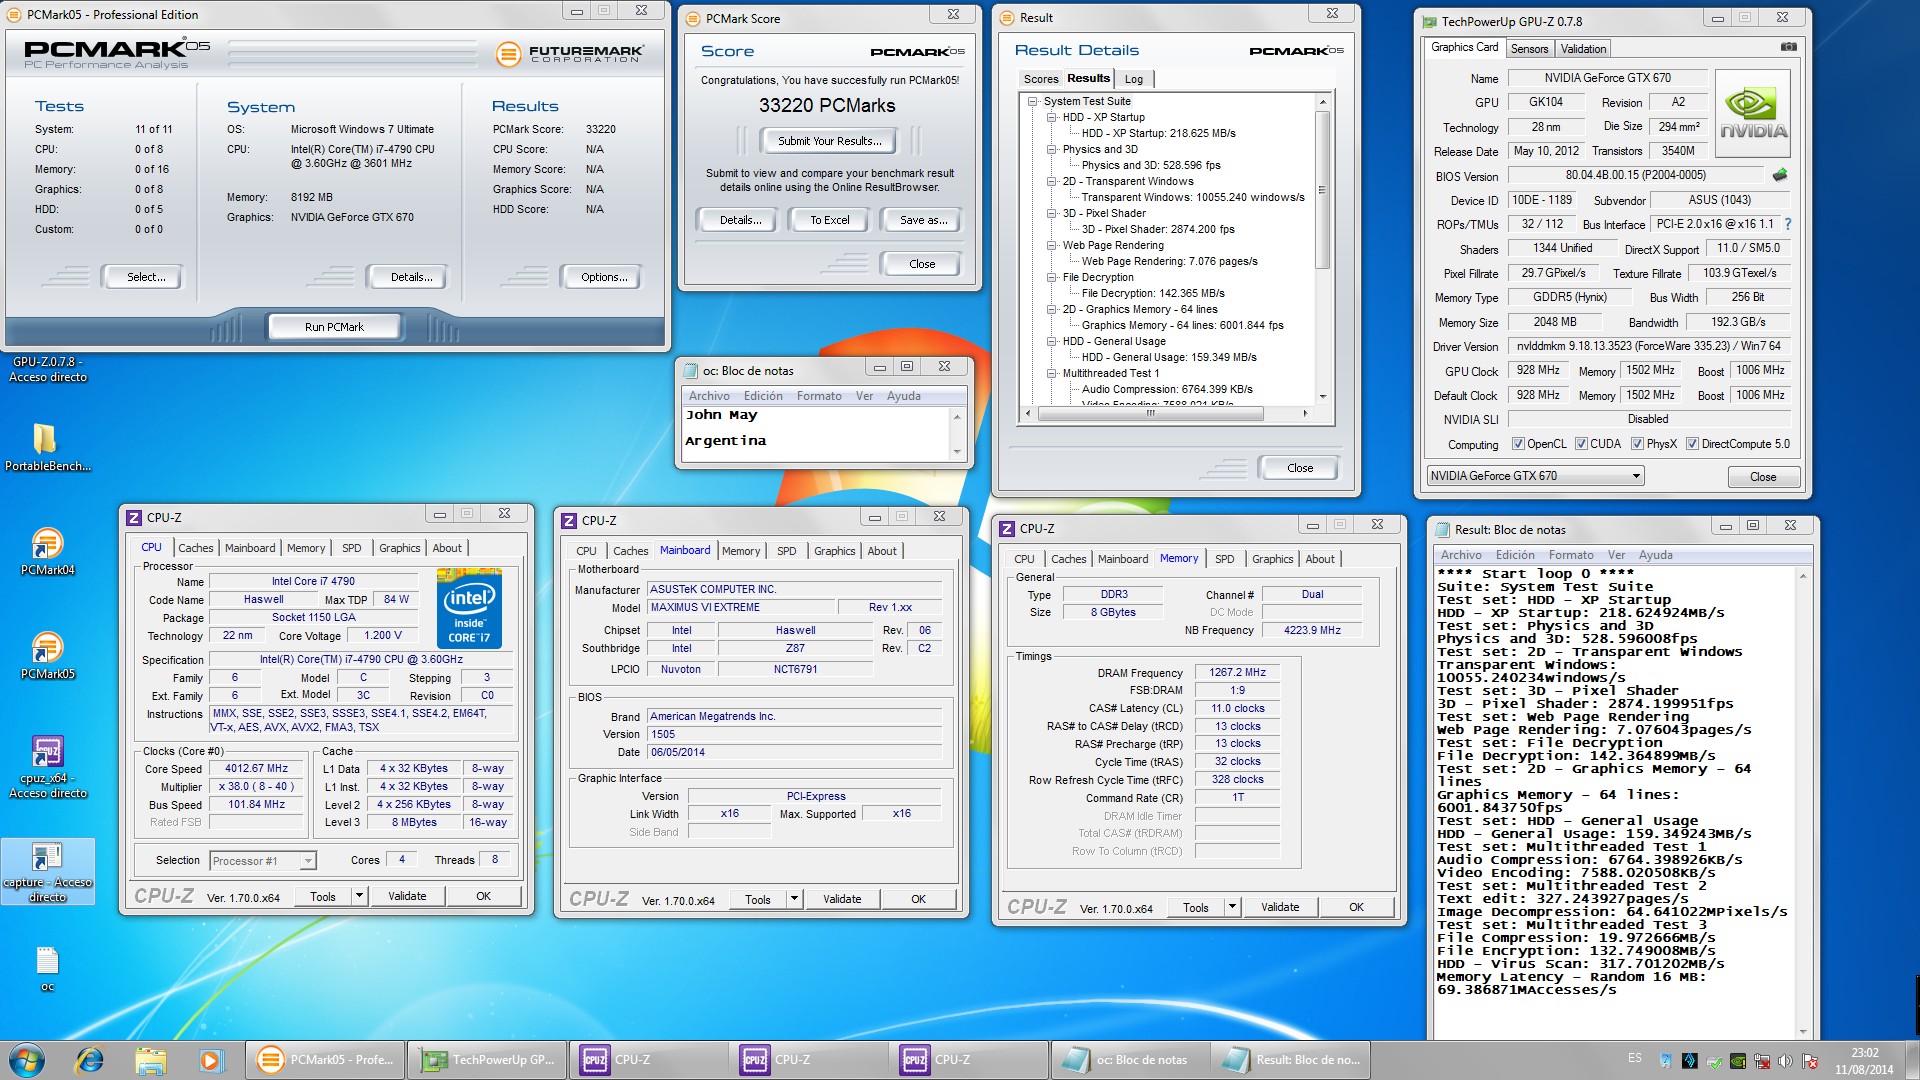Click horizontal scrollbar in Result Details tree
Image resolution: width=1920 pixels, height=1080 pixels.
[1165, 412]
